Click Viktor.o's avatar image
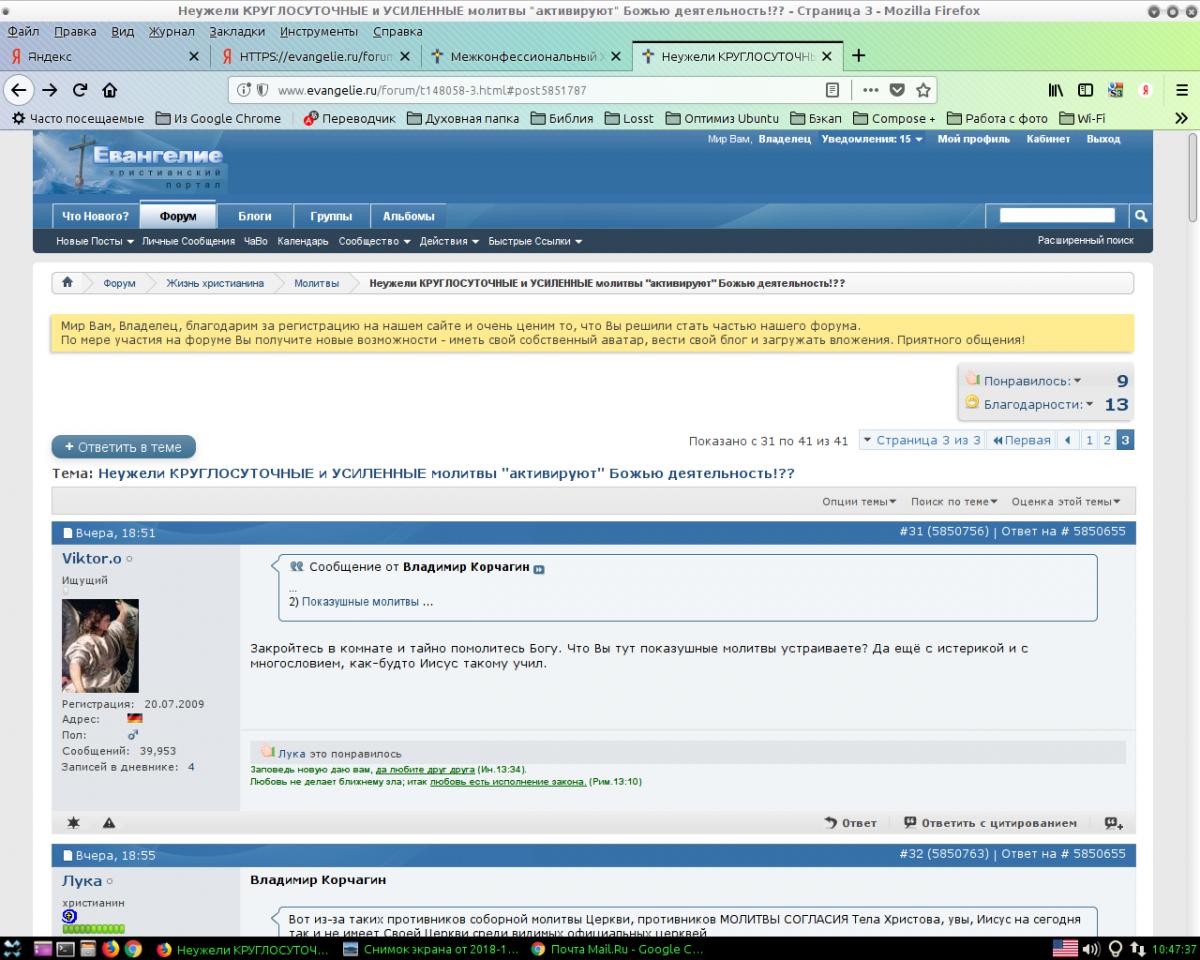 click(x=100, y=646)
